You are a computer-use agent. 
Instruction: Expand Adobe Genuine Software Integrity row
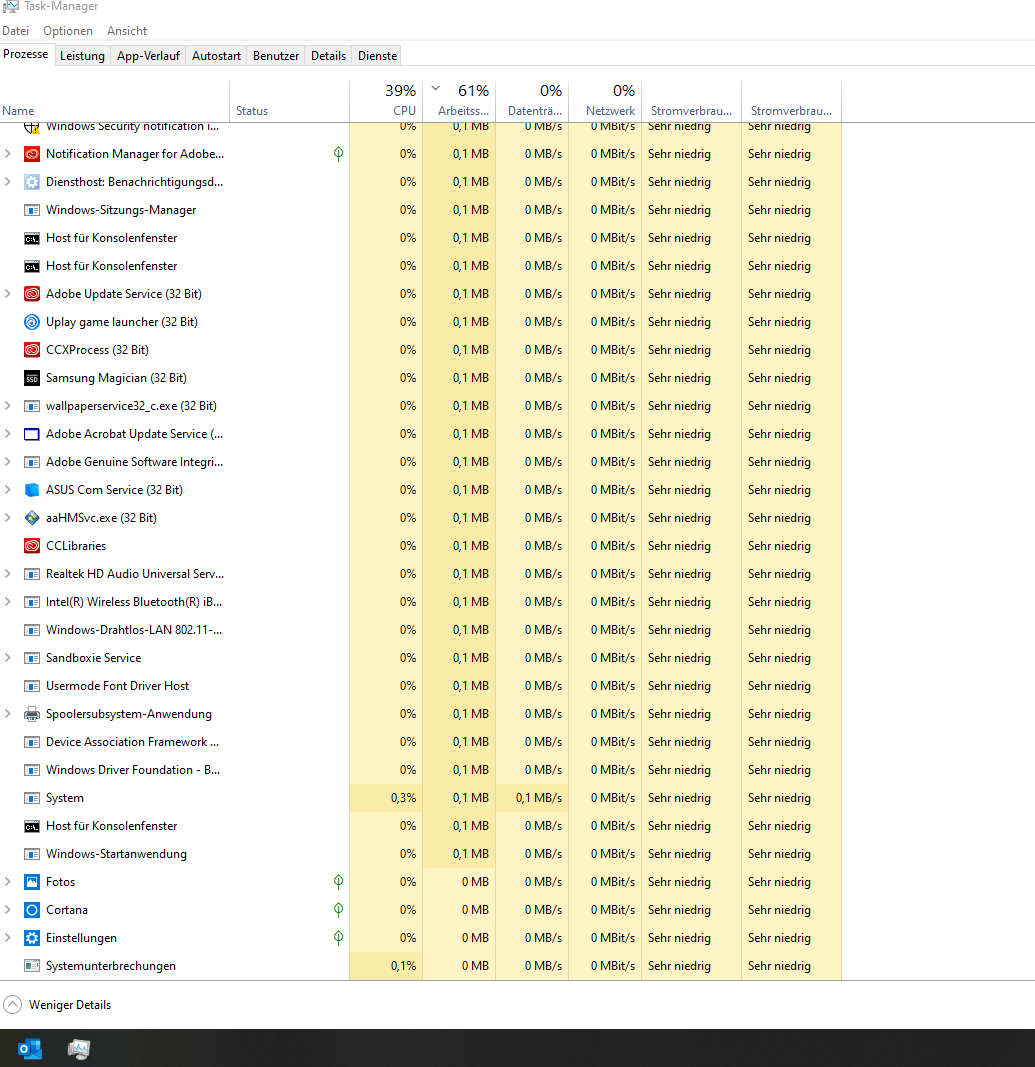(7, 461)
